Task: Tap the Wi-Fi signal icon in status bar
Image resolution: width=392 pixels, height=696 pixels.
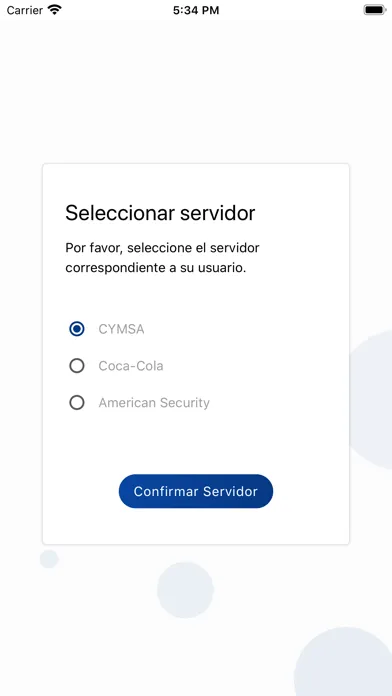Action: [55, 10]
